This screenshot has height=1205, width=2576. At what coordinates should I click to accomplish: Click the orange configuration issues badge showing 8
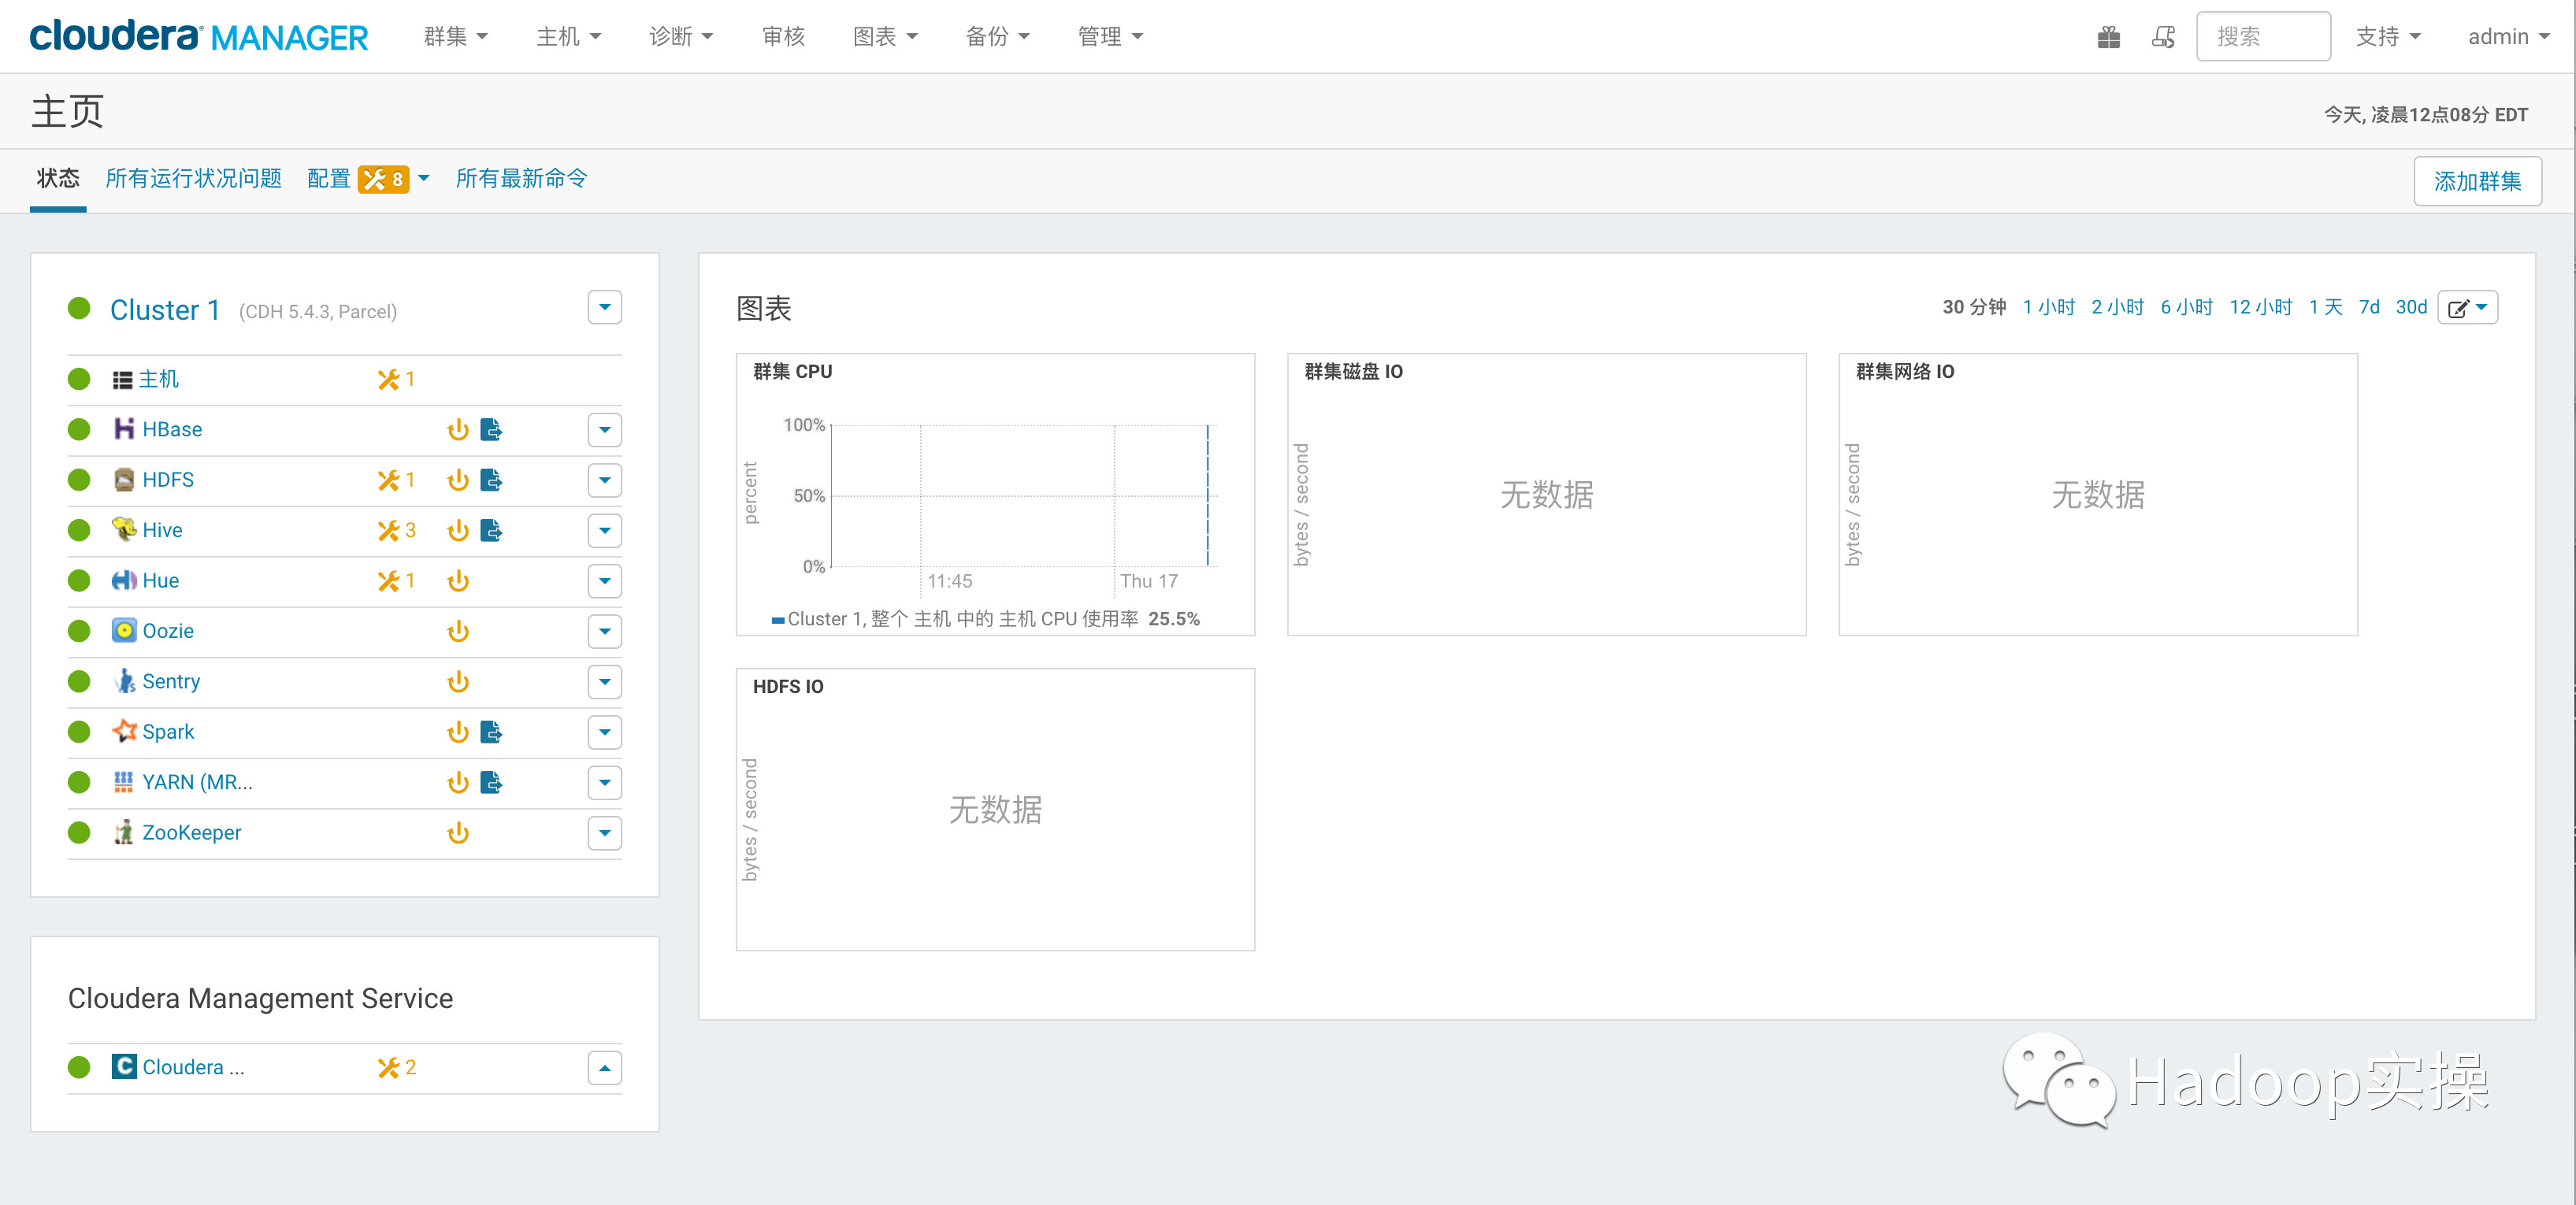coord(383,179)
